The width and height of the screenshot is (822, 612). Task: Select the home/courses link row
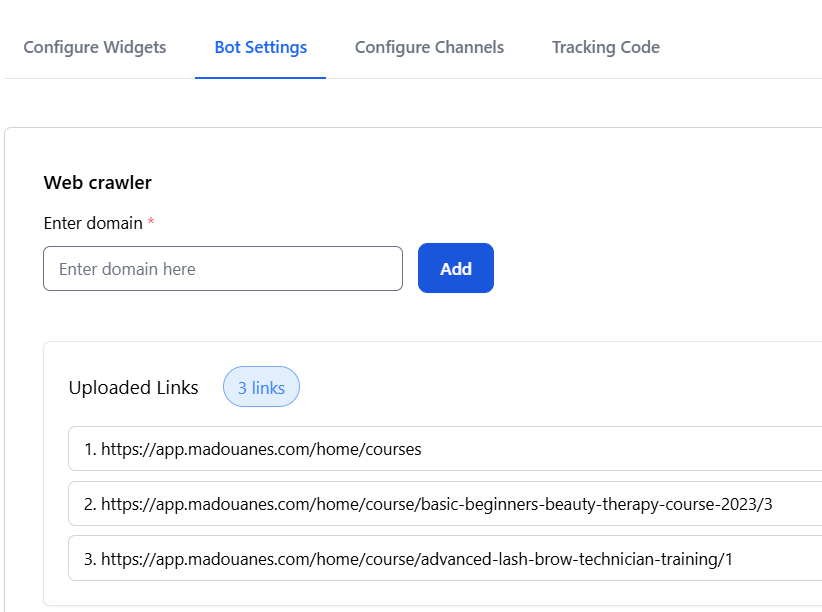tap(445, 449)
